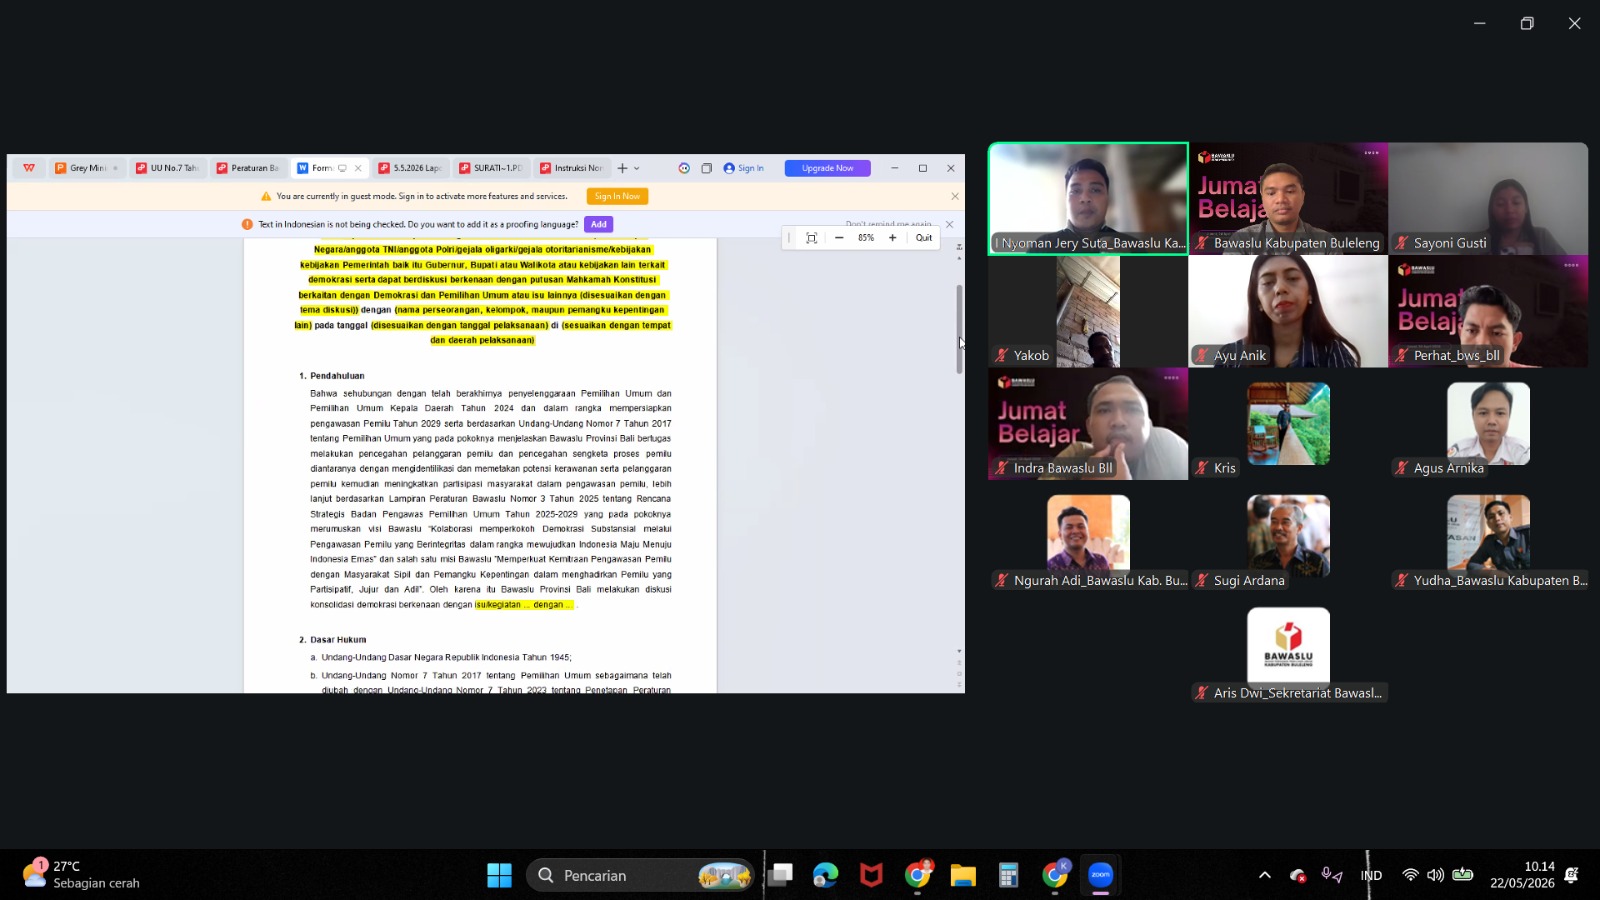Switch to the UU No.7 Tah PDF tab

[168, 168]
